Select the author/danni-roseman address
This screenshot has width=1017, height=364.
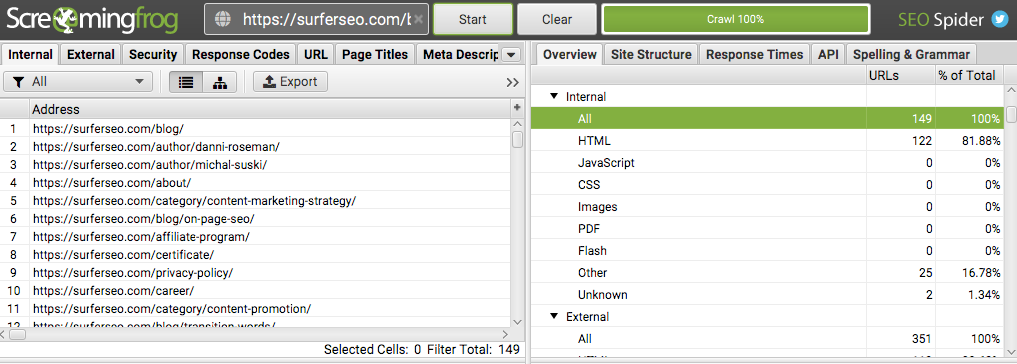click(256, 147)
